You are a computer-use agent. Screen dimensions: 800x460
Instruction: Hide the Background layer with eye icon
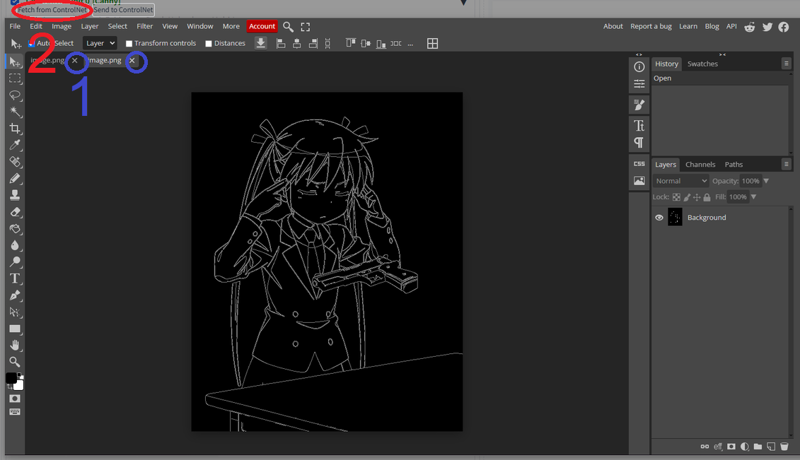(659, 218)
